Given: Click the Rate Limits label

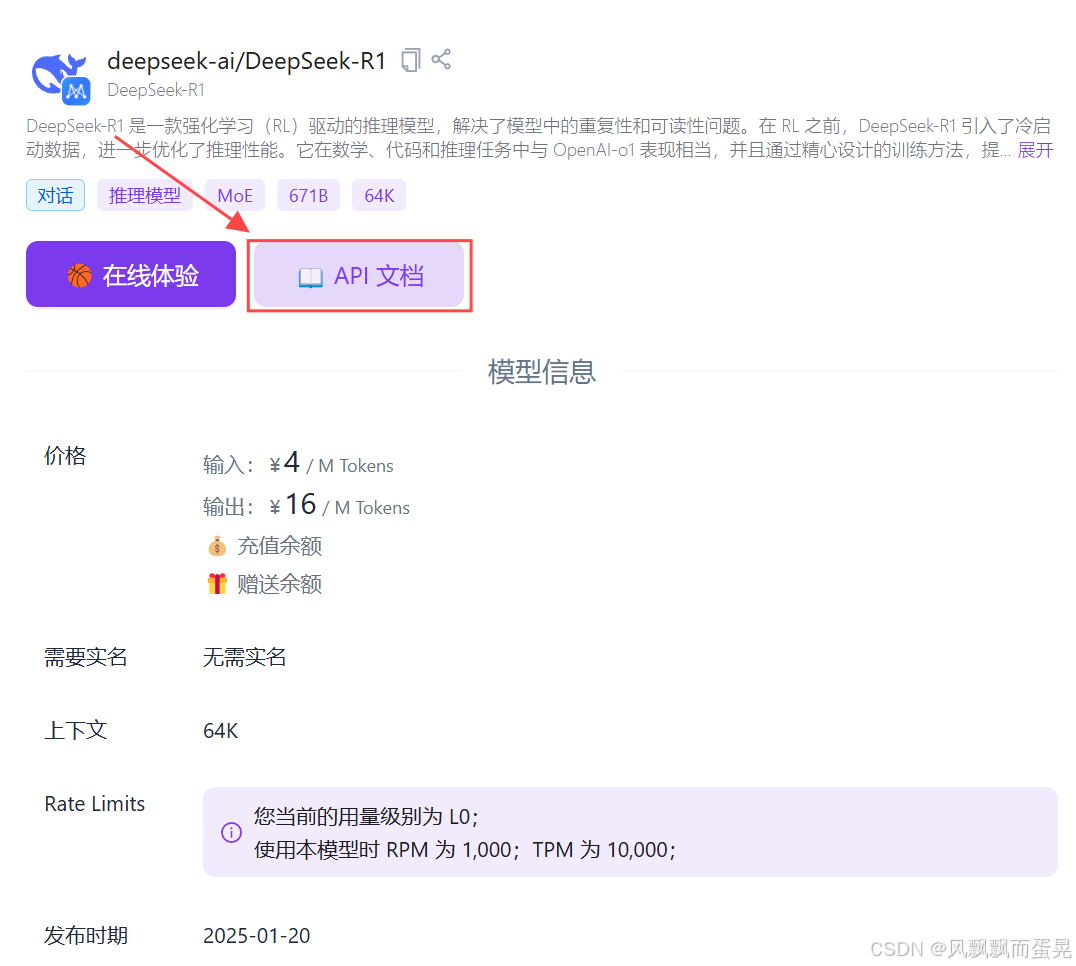Looking at the screenshot, I should point(95,803).
